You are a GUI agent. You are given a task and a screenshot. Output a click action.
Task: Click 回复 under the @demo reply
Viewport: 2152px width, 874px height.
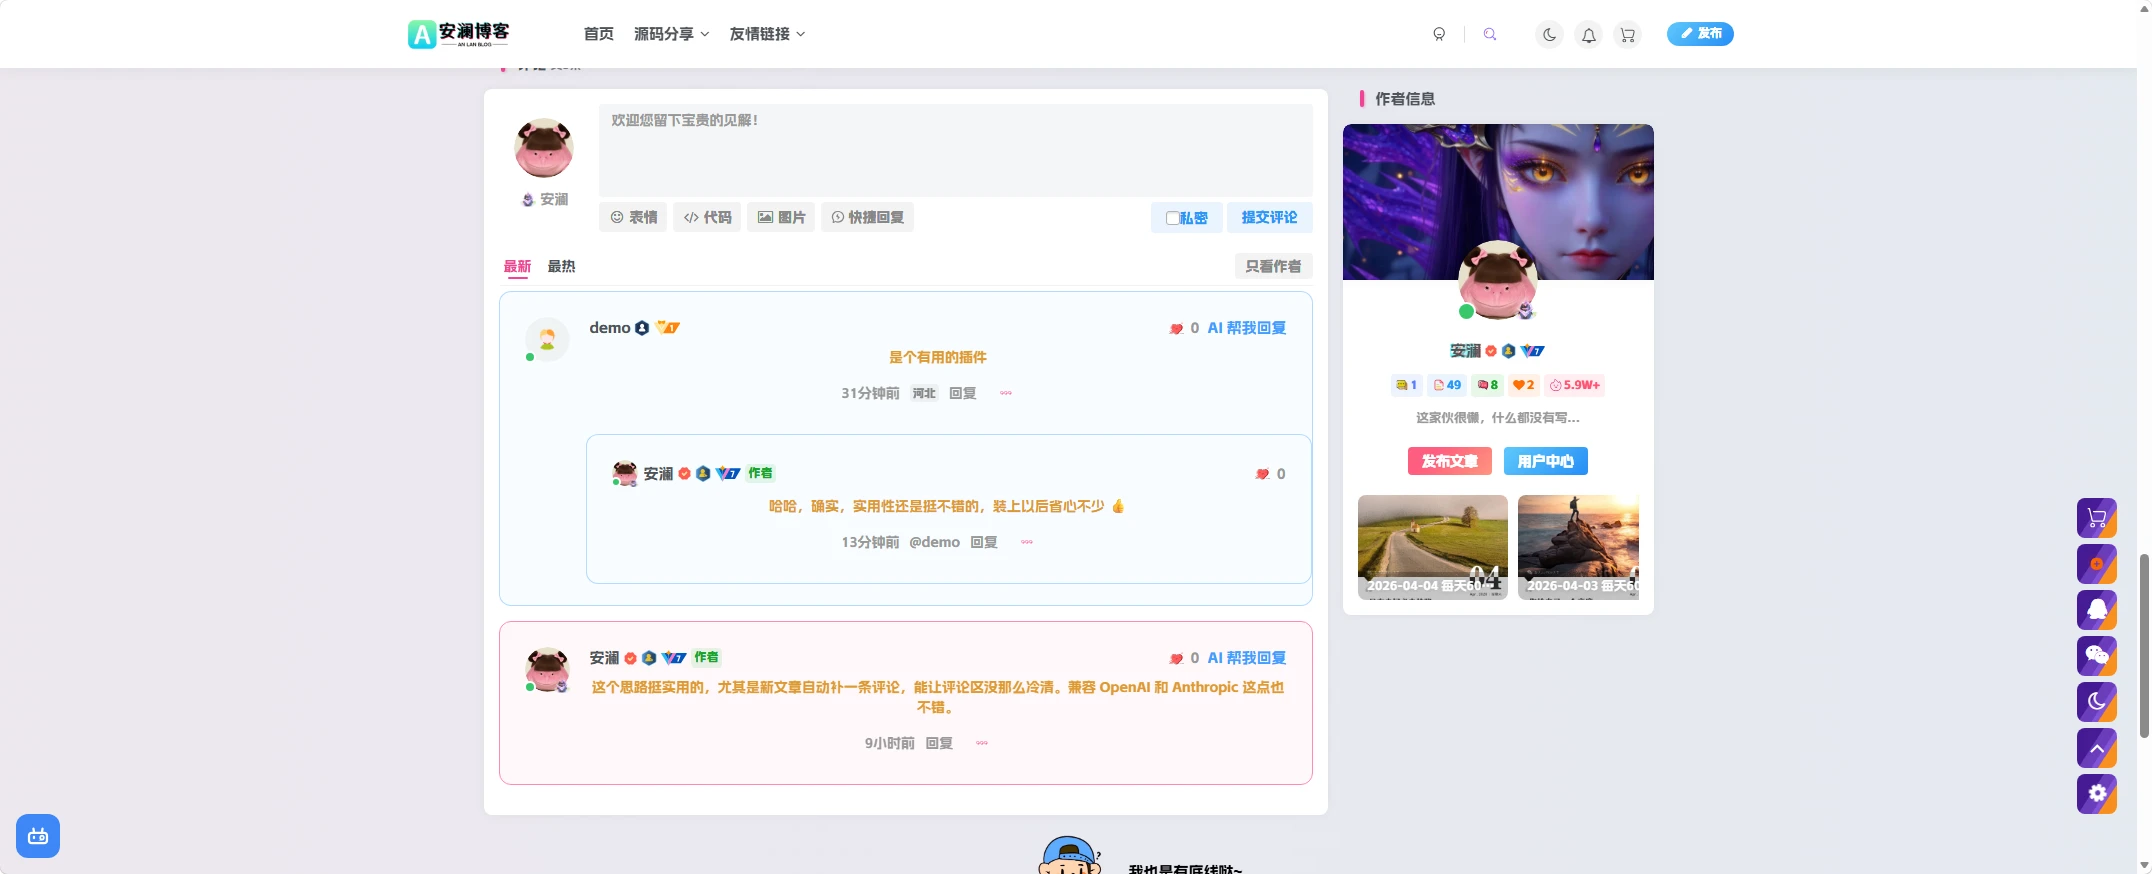coord(984,542)
